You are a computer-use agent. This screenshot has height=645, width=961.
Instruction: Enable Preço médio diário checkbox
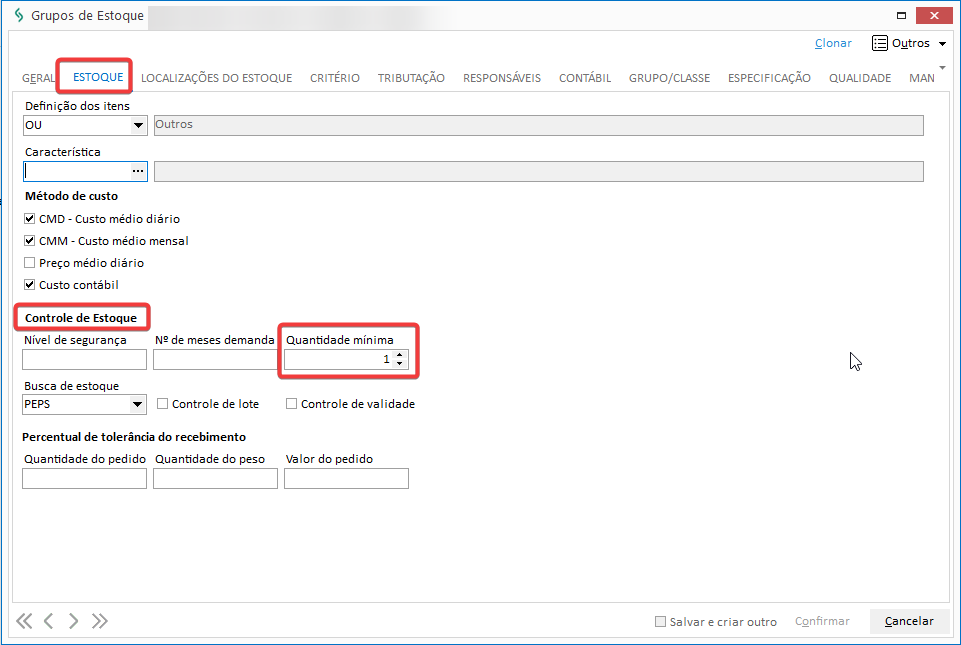pos(30,263)
